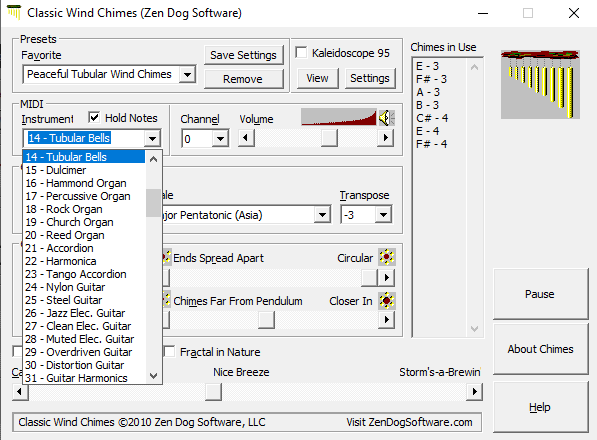Choose 25 - Steel Guitar

(84, 300)
